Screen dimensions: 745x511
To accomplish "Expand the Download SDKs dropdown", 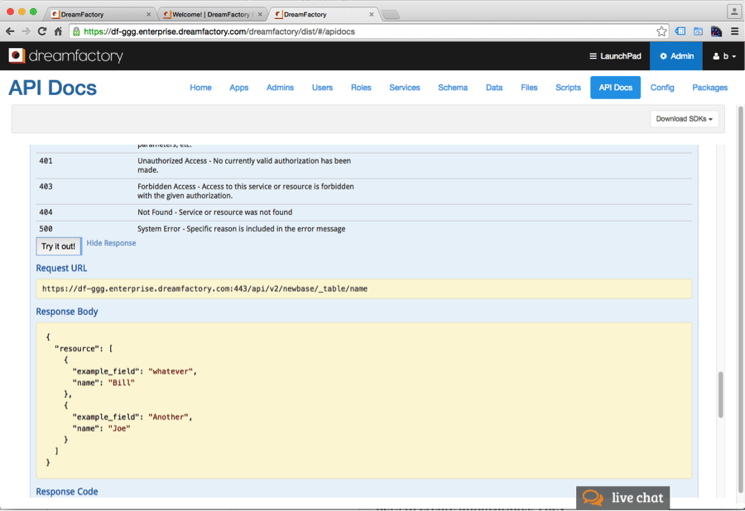I will pyautogui.click(x=684, y=119).
